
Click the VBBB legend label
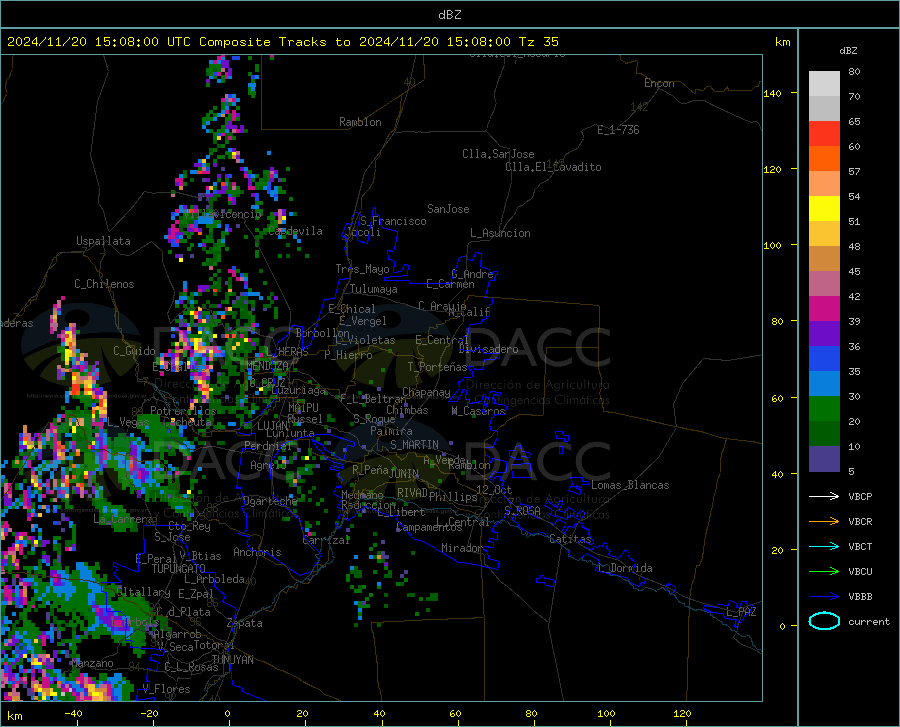[860, 597]
